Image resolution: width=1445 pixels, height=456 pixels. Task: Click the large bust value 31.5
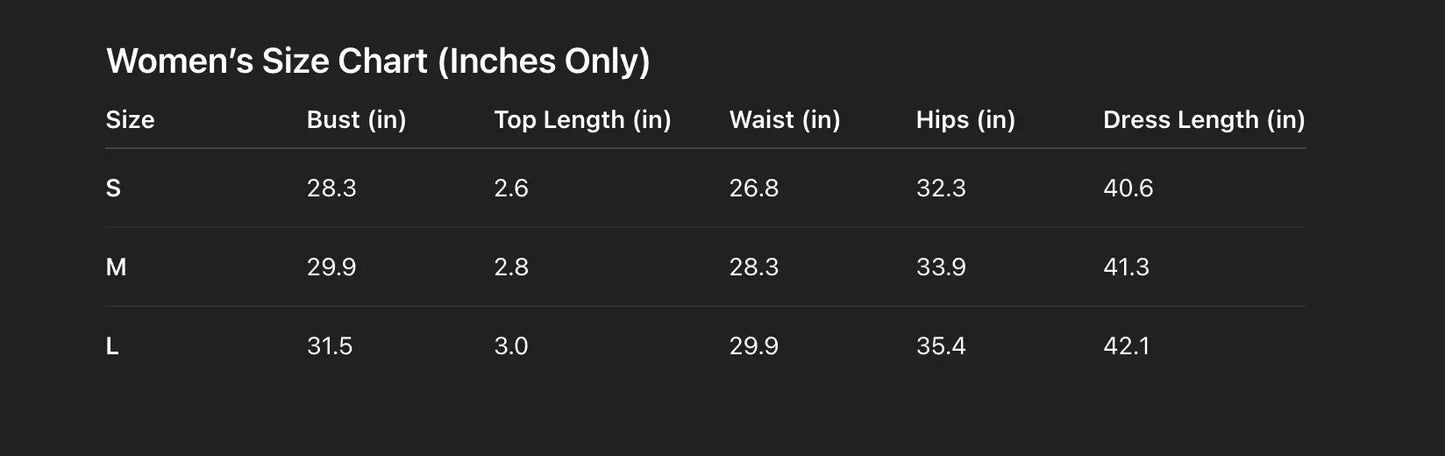pyautogui.click(x=329, y=346)
